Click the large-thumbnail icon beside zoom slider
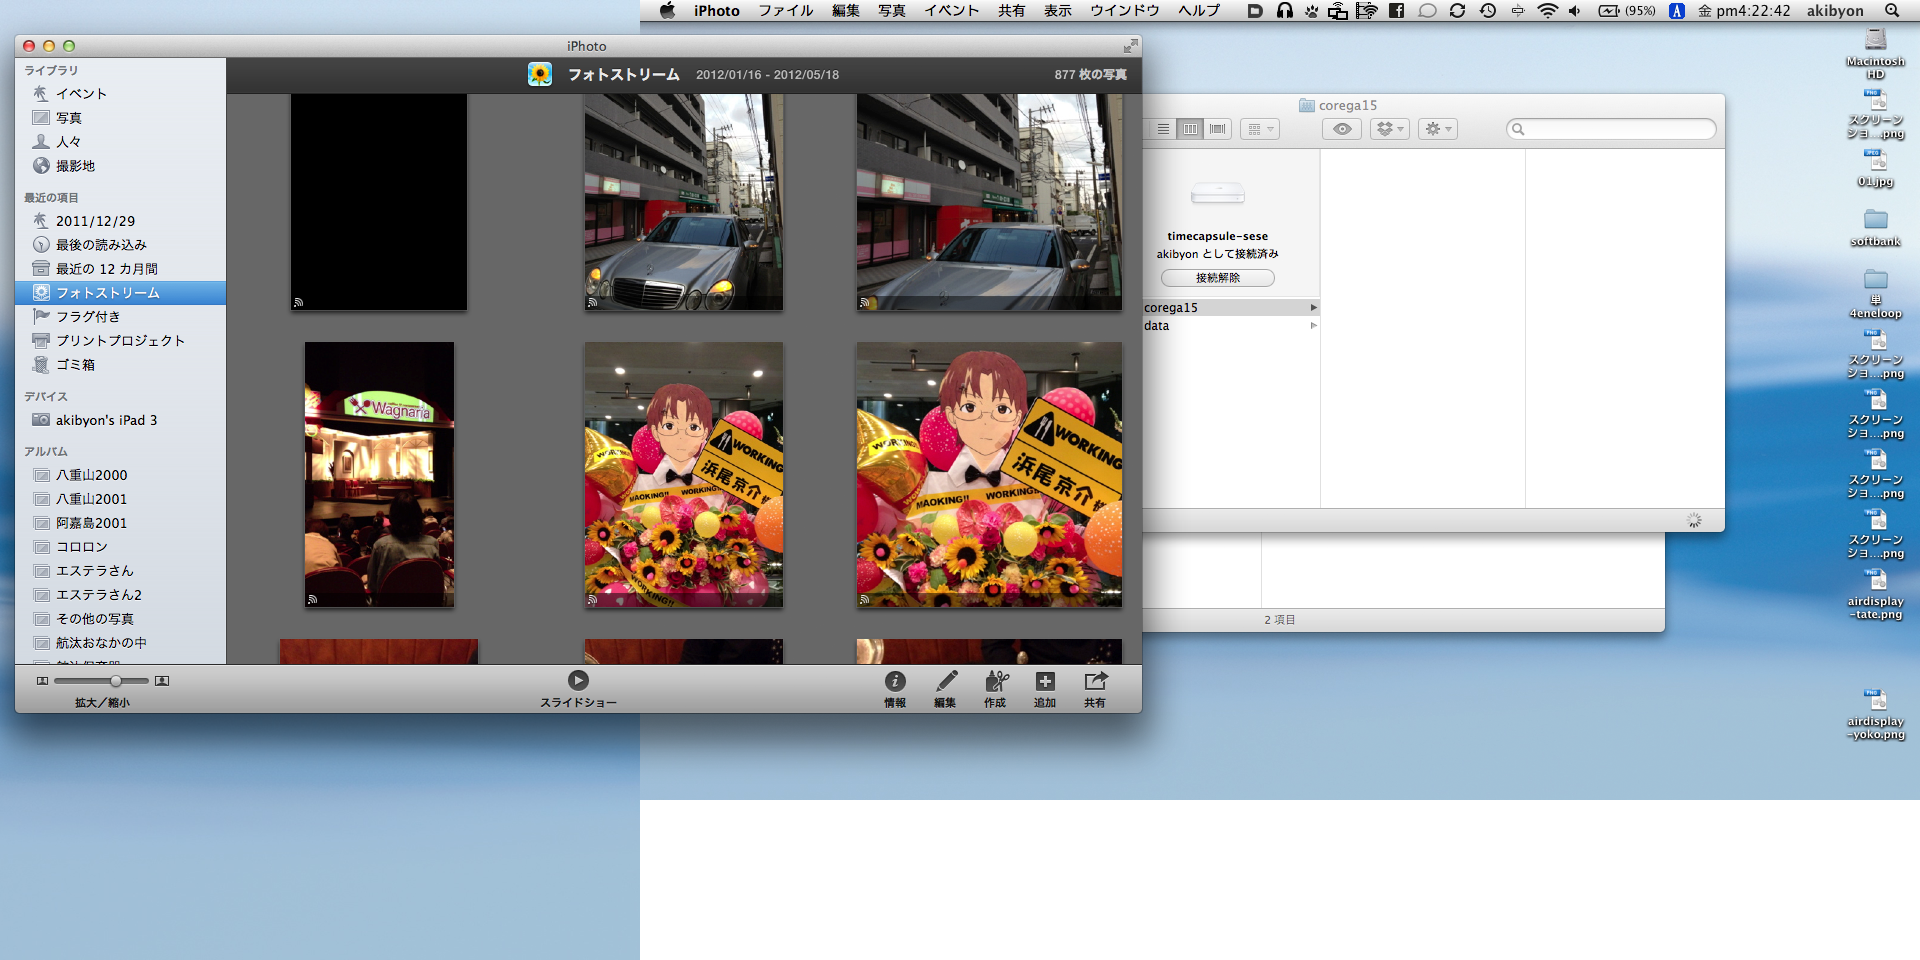The width and height of the screenshot is (1920, 960). [162, 681]
